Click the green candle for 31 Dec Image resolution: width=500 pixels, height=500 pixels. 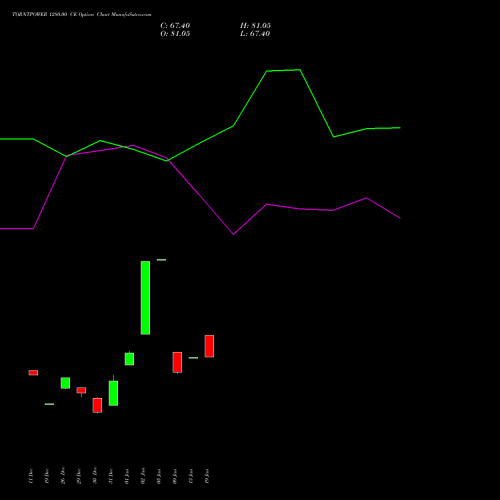tap(113, 393)
